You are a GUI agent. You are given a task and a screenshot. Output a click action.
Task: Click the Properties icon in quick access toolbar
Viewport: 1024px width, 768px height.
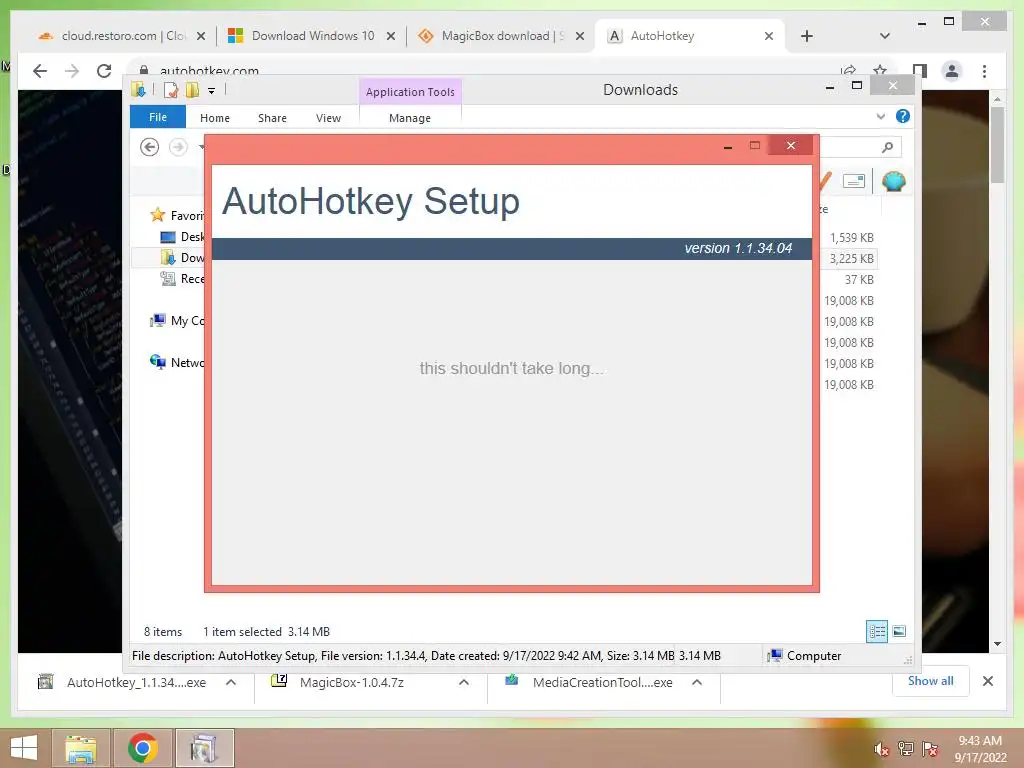point(171,90)
